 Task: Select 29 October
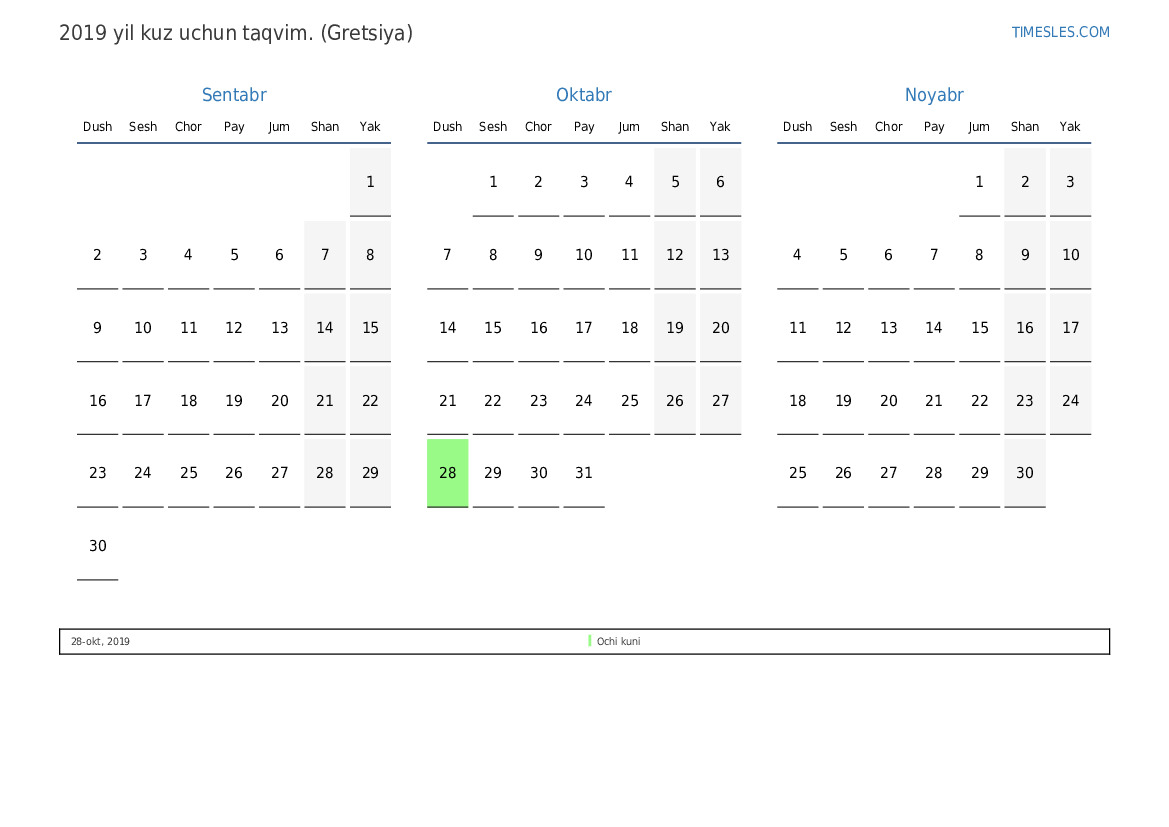tap(493, 473)
